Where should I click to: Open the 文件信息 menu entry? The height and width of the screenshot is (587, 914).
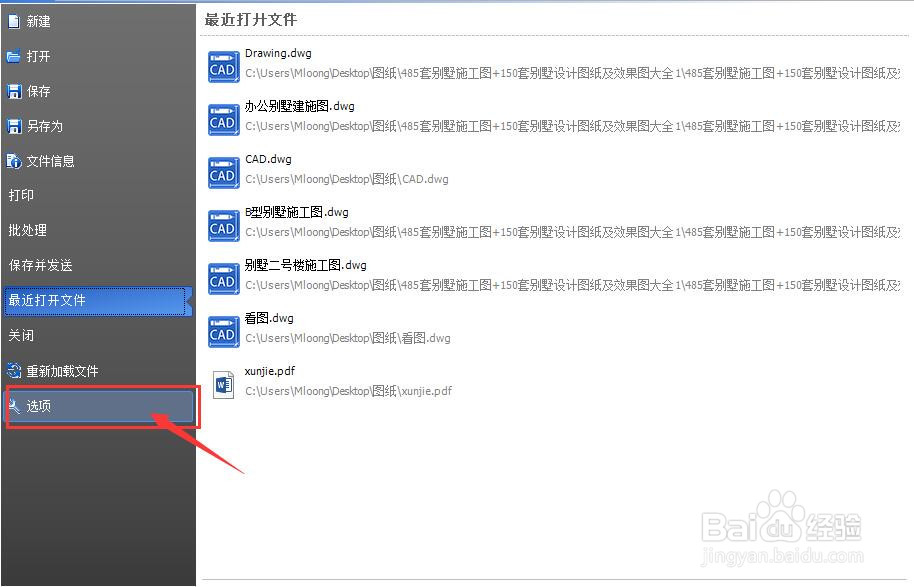click(x=98, y=161)
